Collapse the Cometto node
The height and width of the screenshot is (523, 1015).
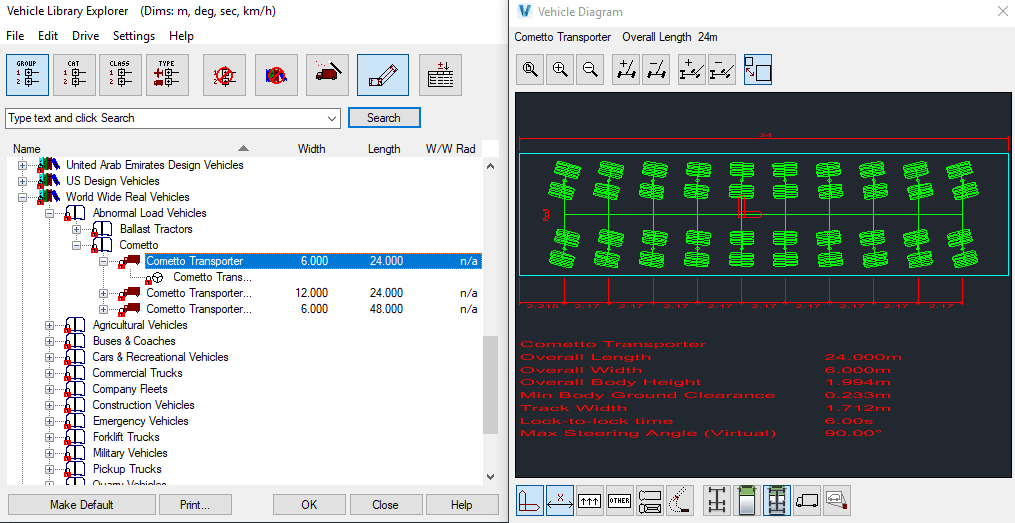(76, 245)
